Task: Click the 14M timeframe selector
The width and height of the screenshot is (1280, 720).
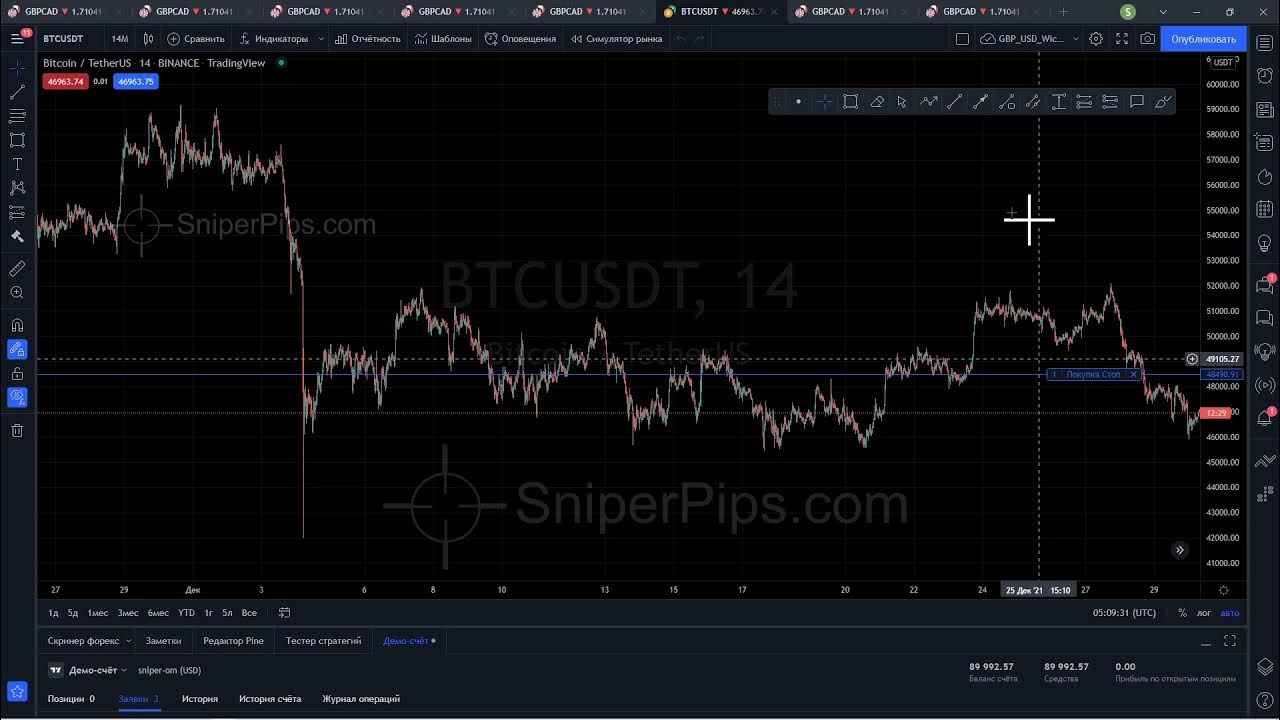Action: (120, 39)
